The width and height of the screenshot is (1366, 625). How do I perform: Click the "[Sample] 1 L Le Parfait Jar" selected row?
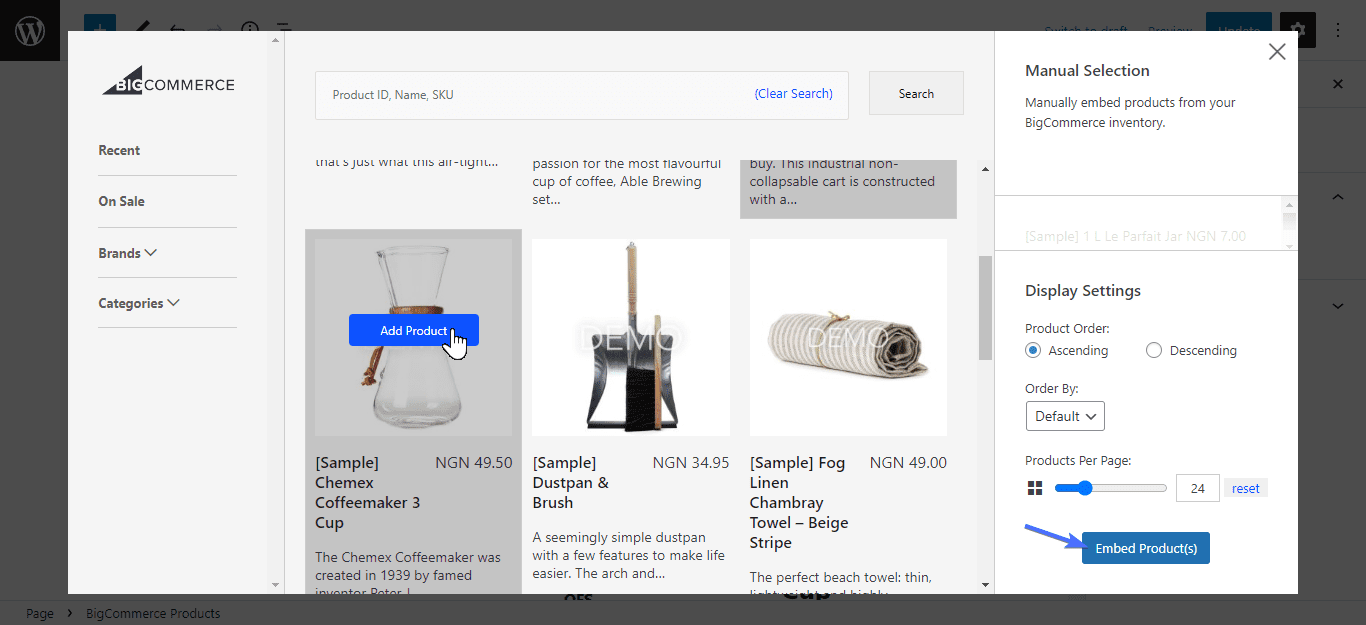coord(1136,237)
